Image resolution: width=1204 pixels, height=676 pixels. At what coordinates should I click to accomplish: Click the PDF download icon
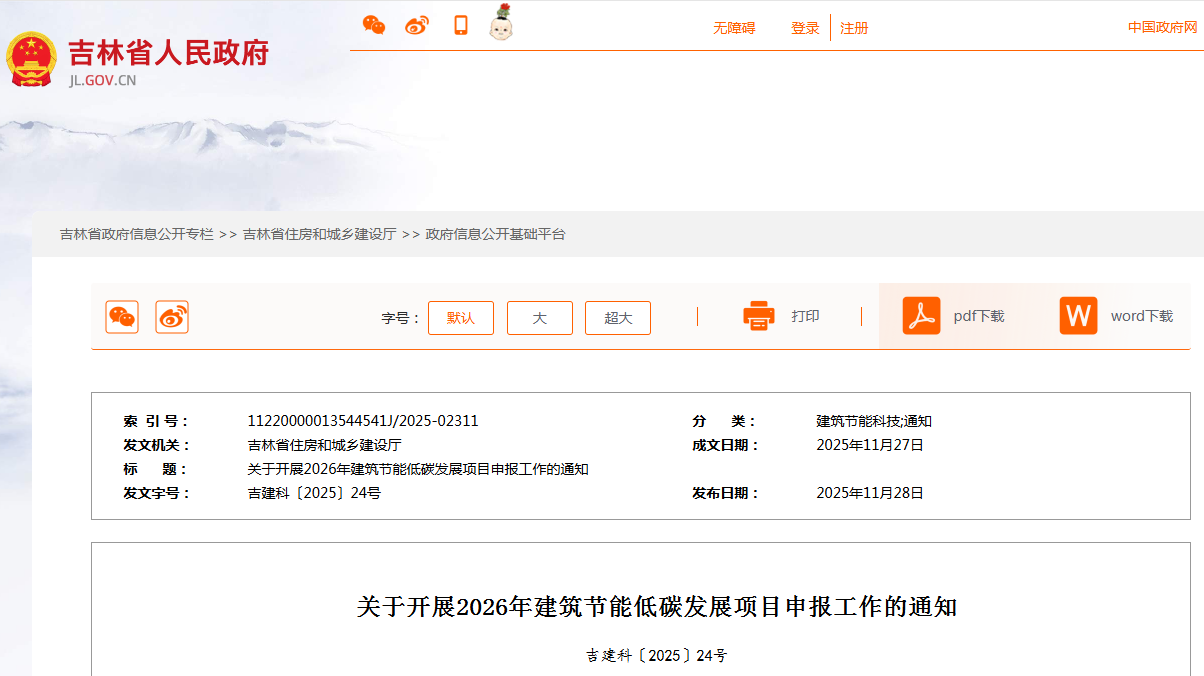(x=921, y=316)
